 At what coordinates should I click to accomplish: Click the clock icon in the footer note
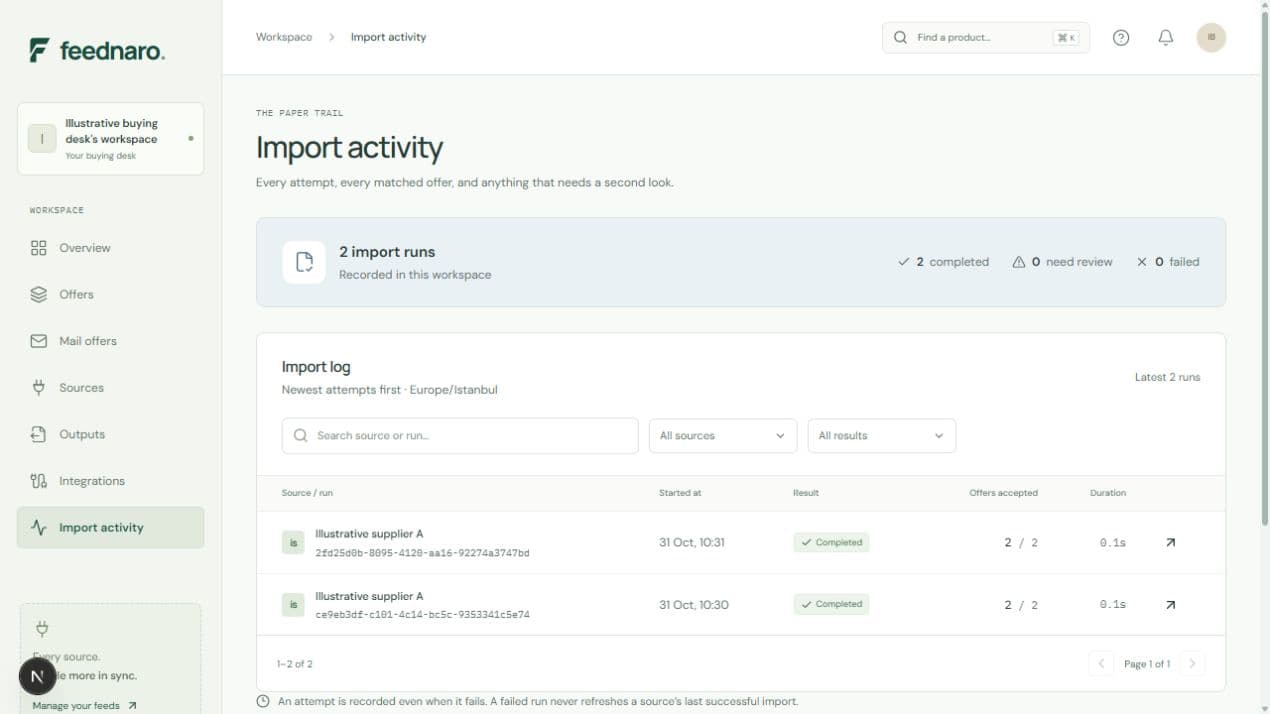click(263, 702)
